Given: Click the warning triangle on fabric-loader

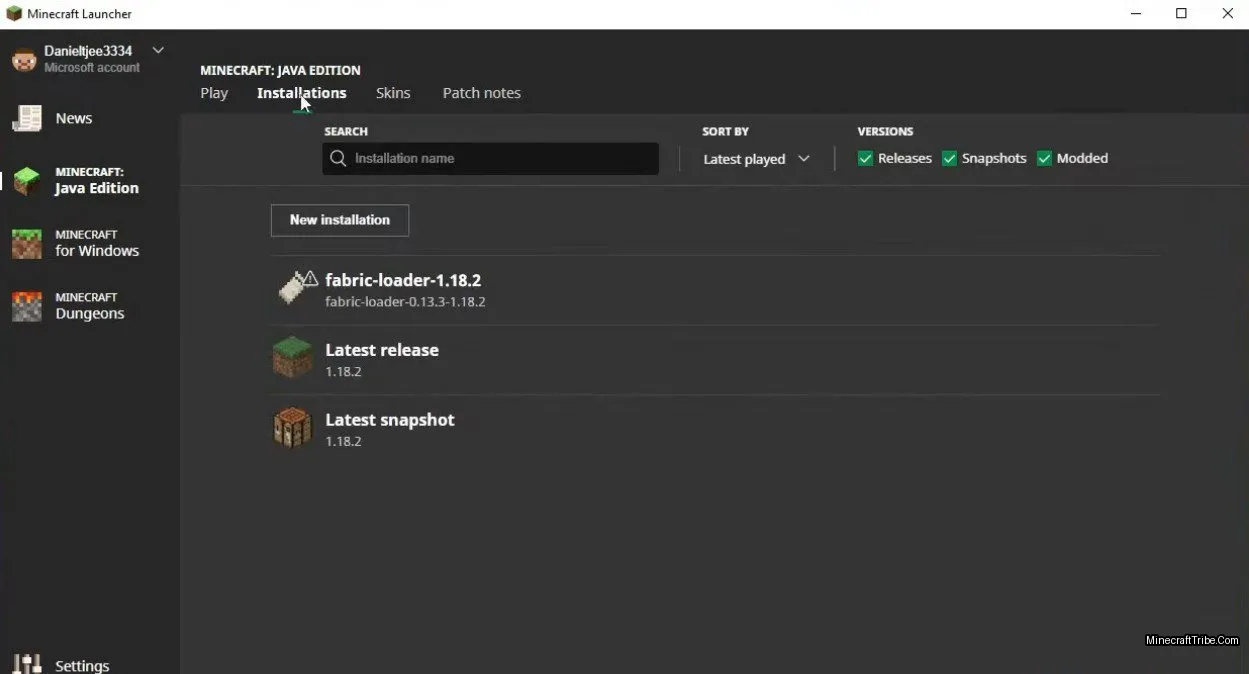Looking at the screenshot, I should tap(310, 278).
